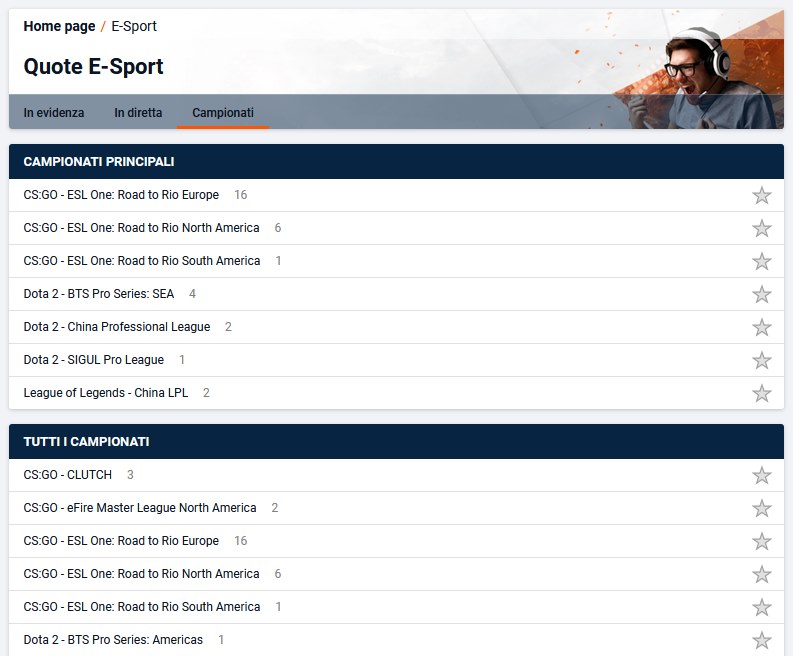Favorite CS:GO ESL One Road to Rio Europe in Campionati Principali
This screenshot has width=793, height=656.
761,195
